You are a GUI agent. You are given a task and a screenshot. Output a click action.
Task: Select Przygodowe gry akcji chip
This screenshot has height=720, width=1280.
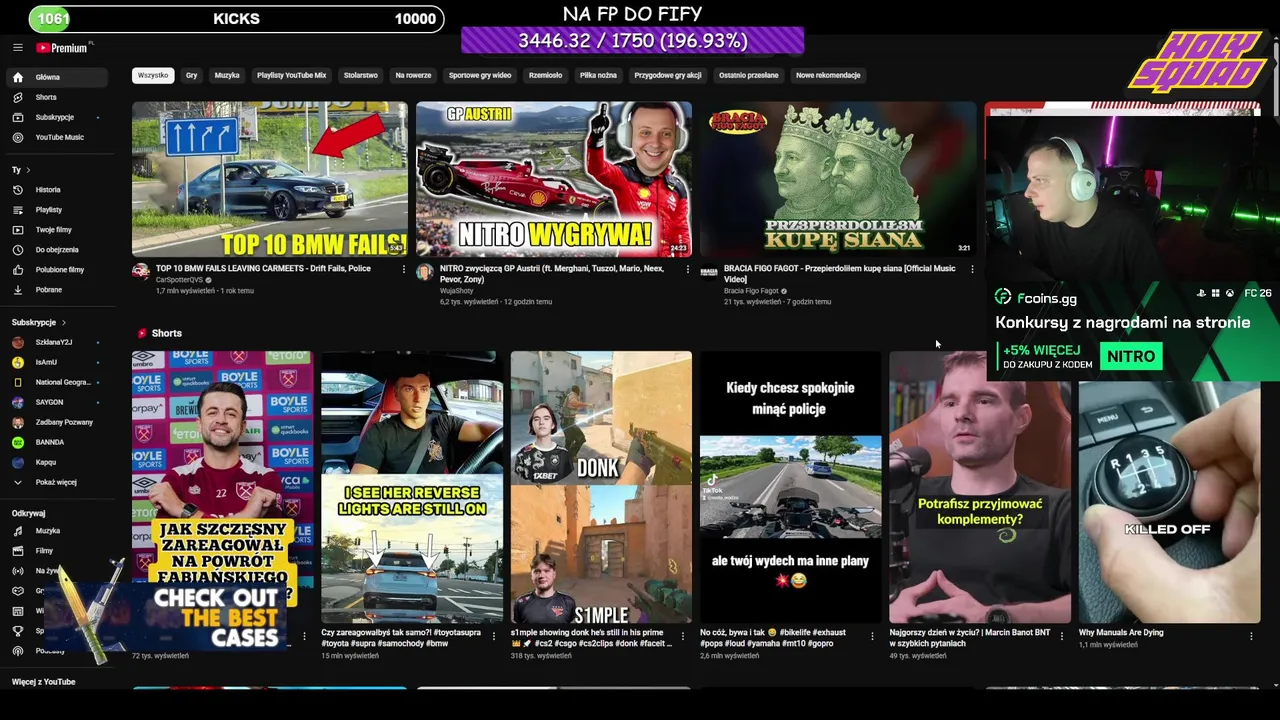pos(667,75)
